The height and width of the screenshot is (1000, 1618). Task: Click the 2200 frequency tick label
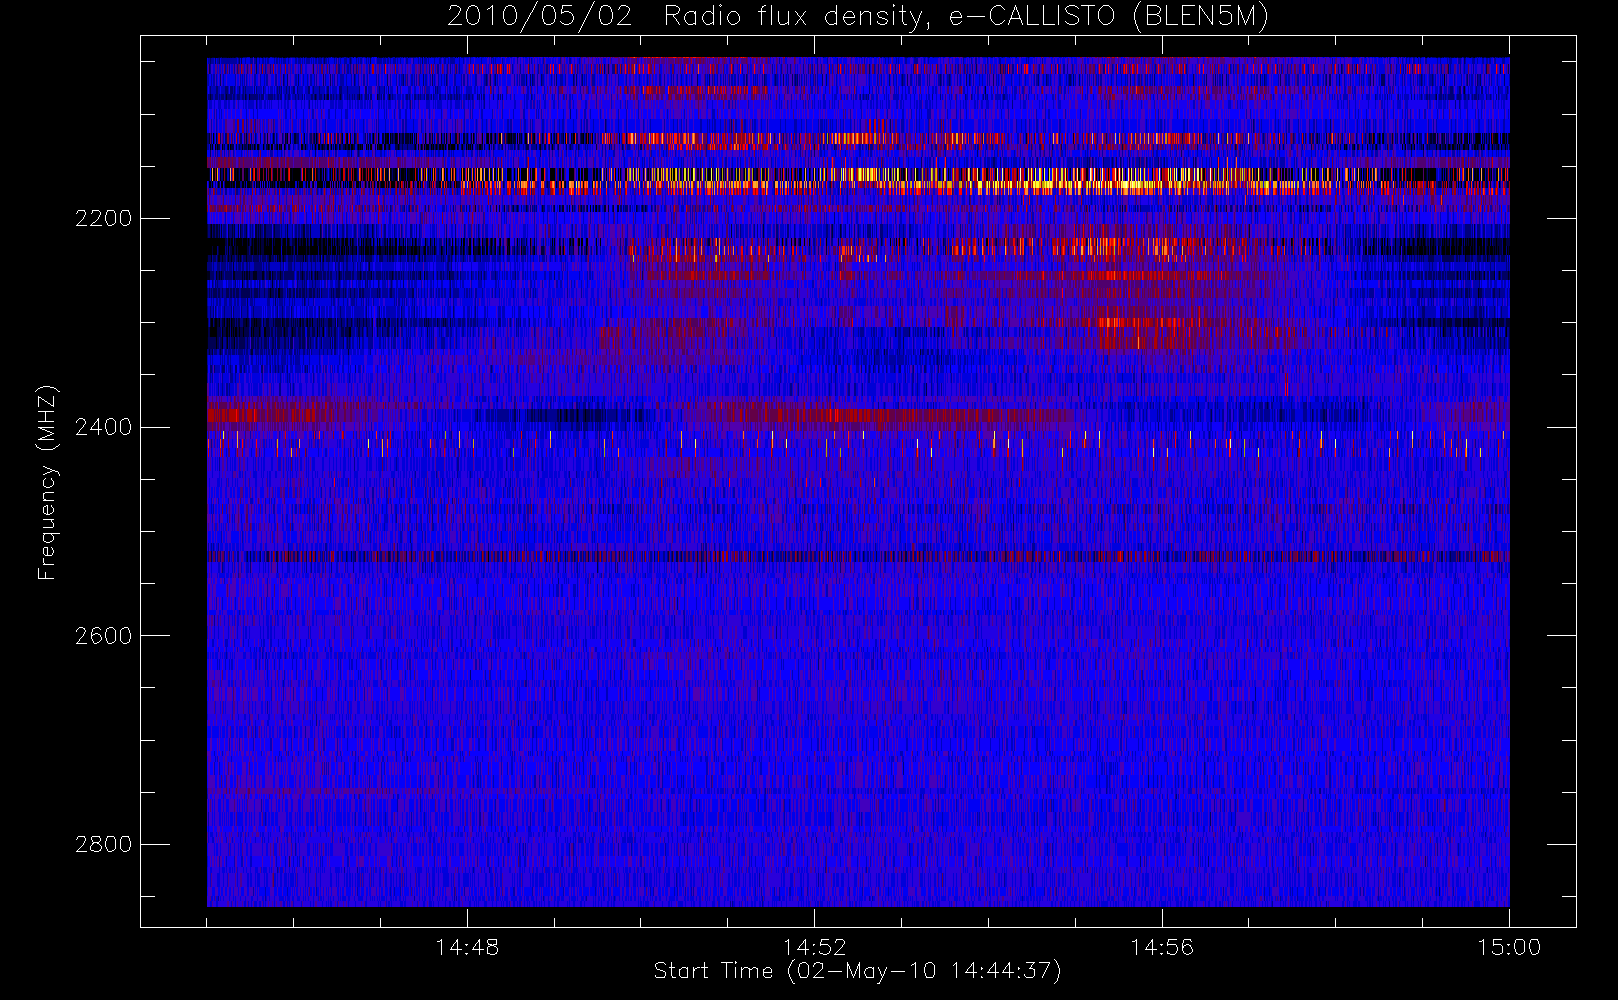(103, 218)
